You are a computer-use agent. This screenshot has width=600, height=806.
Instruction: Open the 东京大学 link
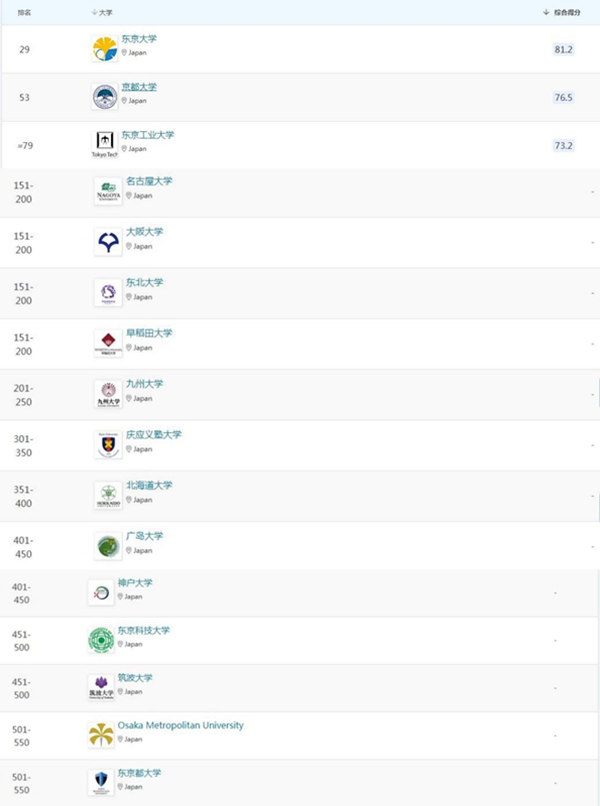tap(139, 39)
